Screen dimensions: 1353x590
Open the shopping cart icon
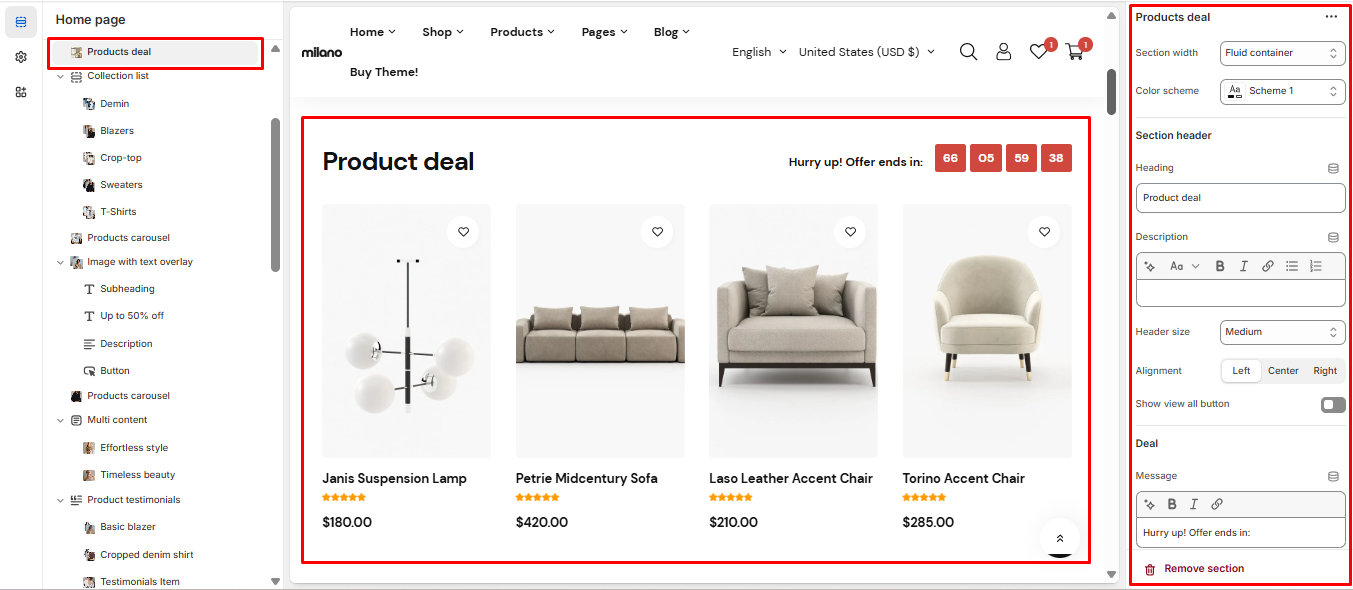pyautogui.click(x=1075, y=52)
